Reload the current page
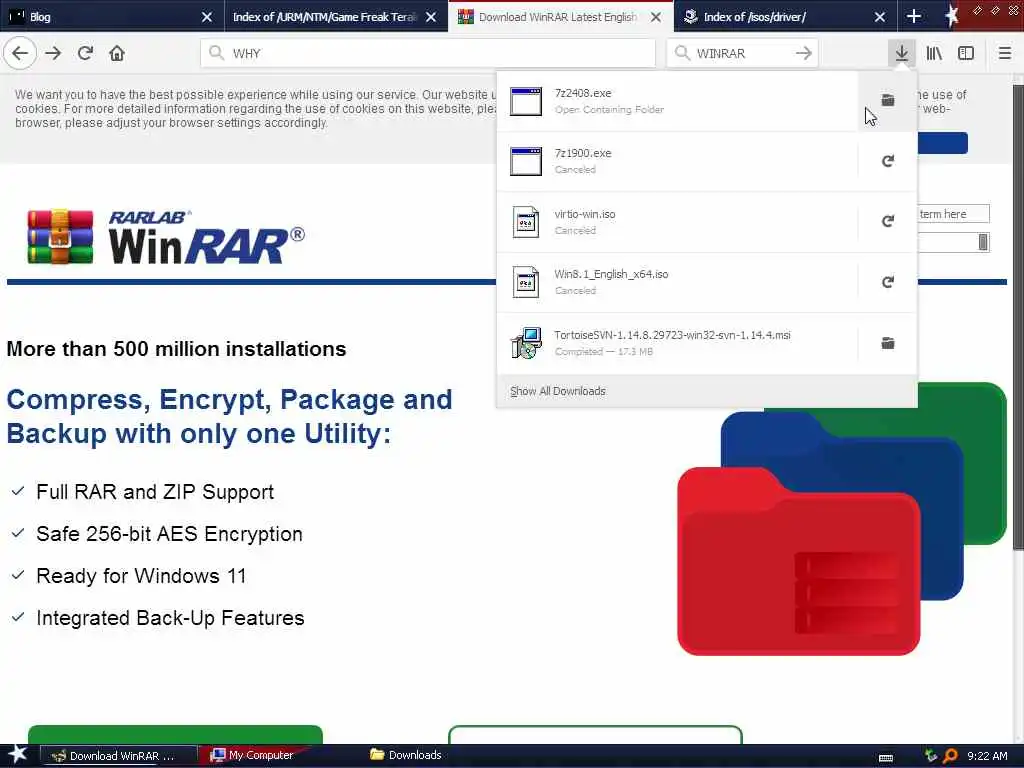Viewport: 1024px width, 768px height. (86, 53)
